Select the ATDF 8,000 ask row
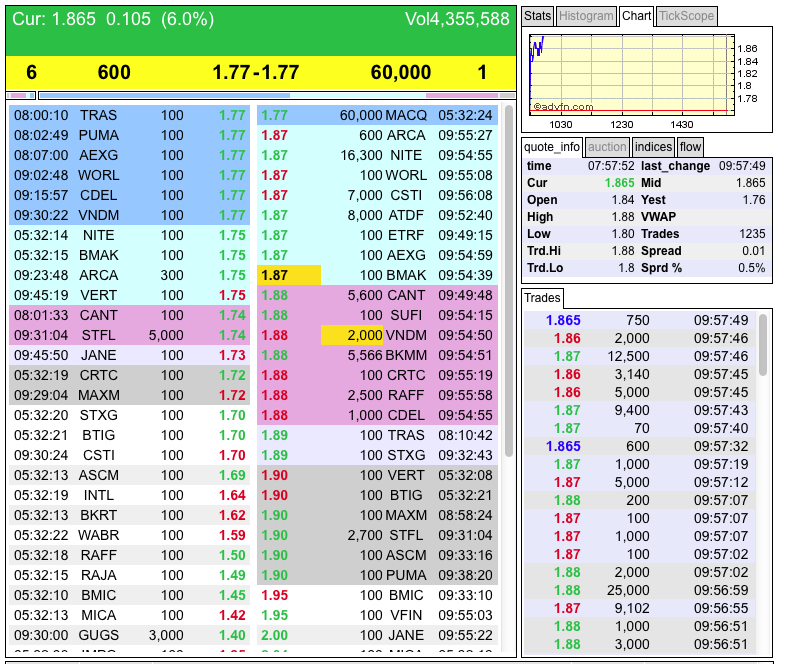This screenshot has height=664, width=786. click(377, 215)
